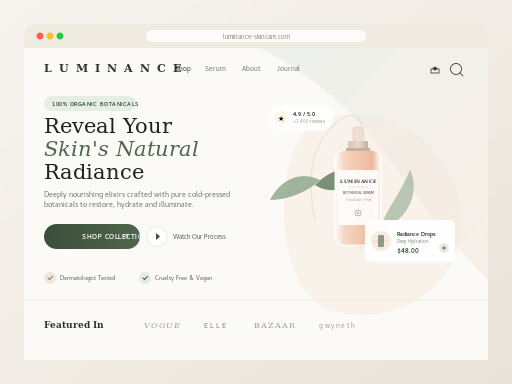Click the 100% Organic Botanicals badge
Viewport: 512px width, 384px height.
click(91, 104)
